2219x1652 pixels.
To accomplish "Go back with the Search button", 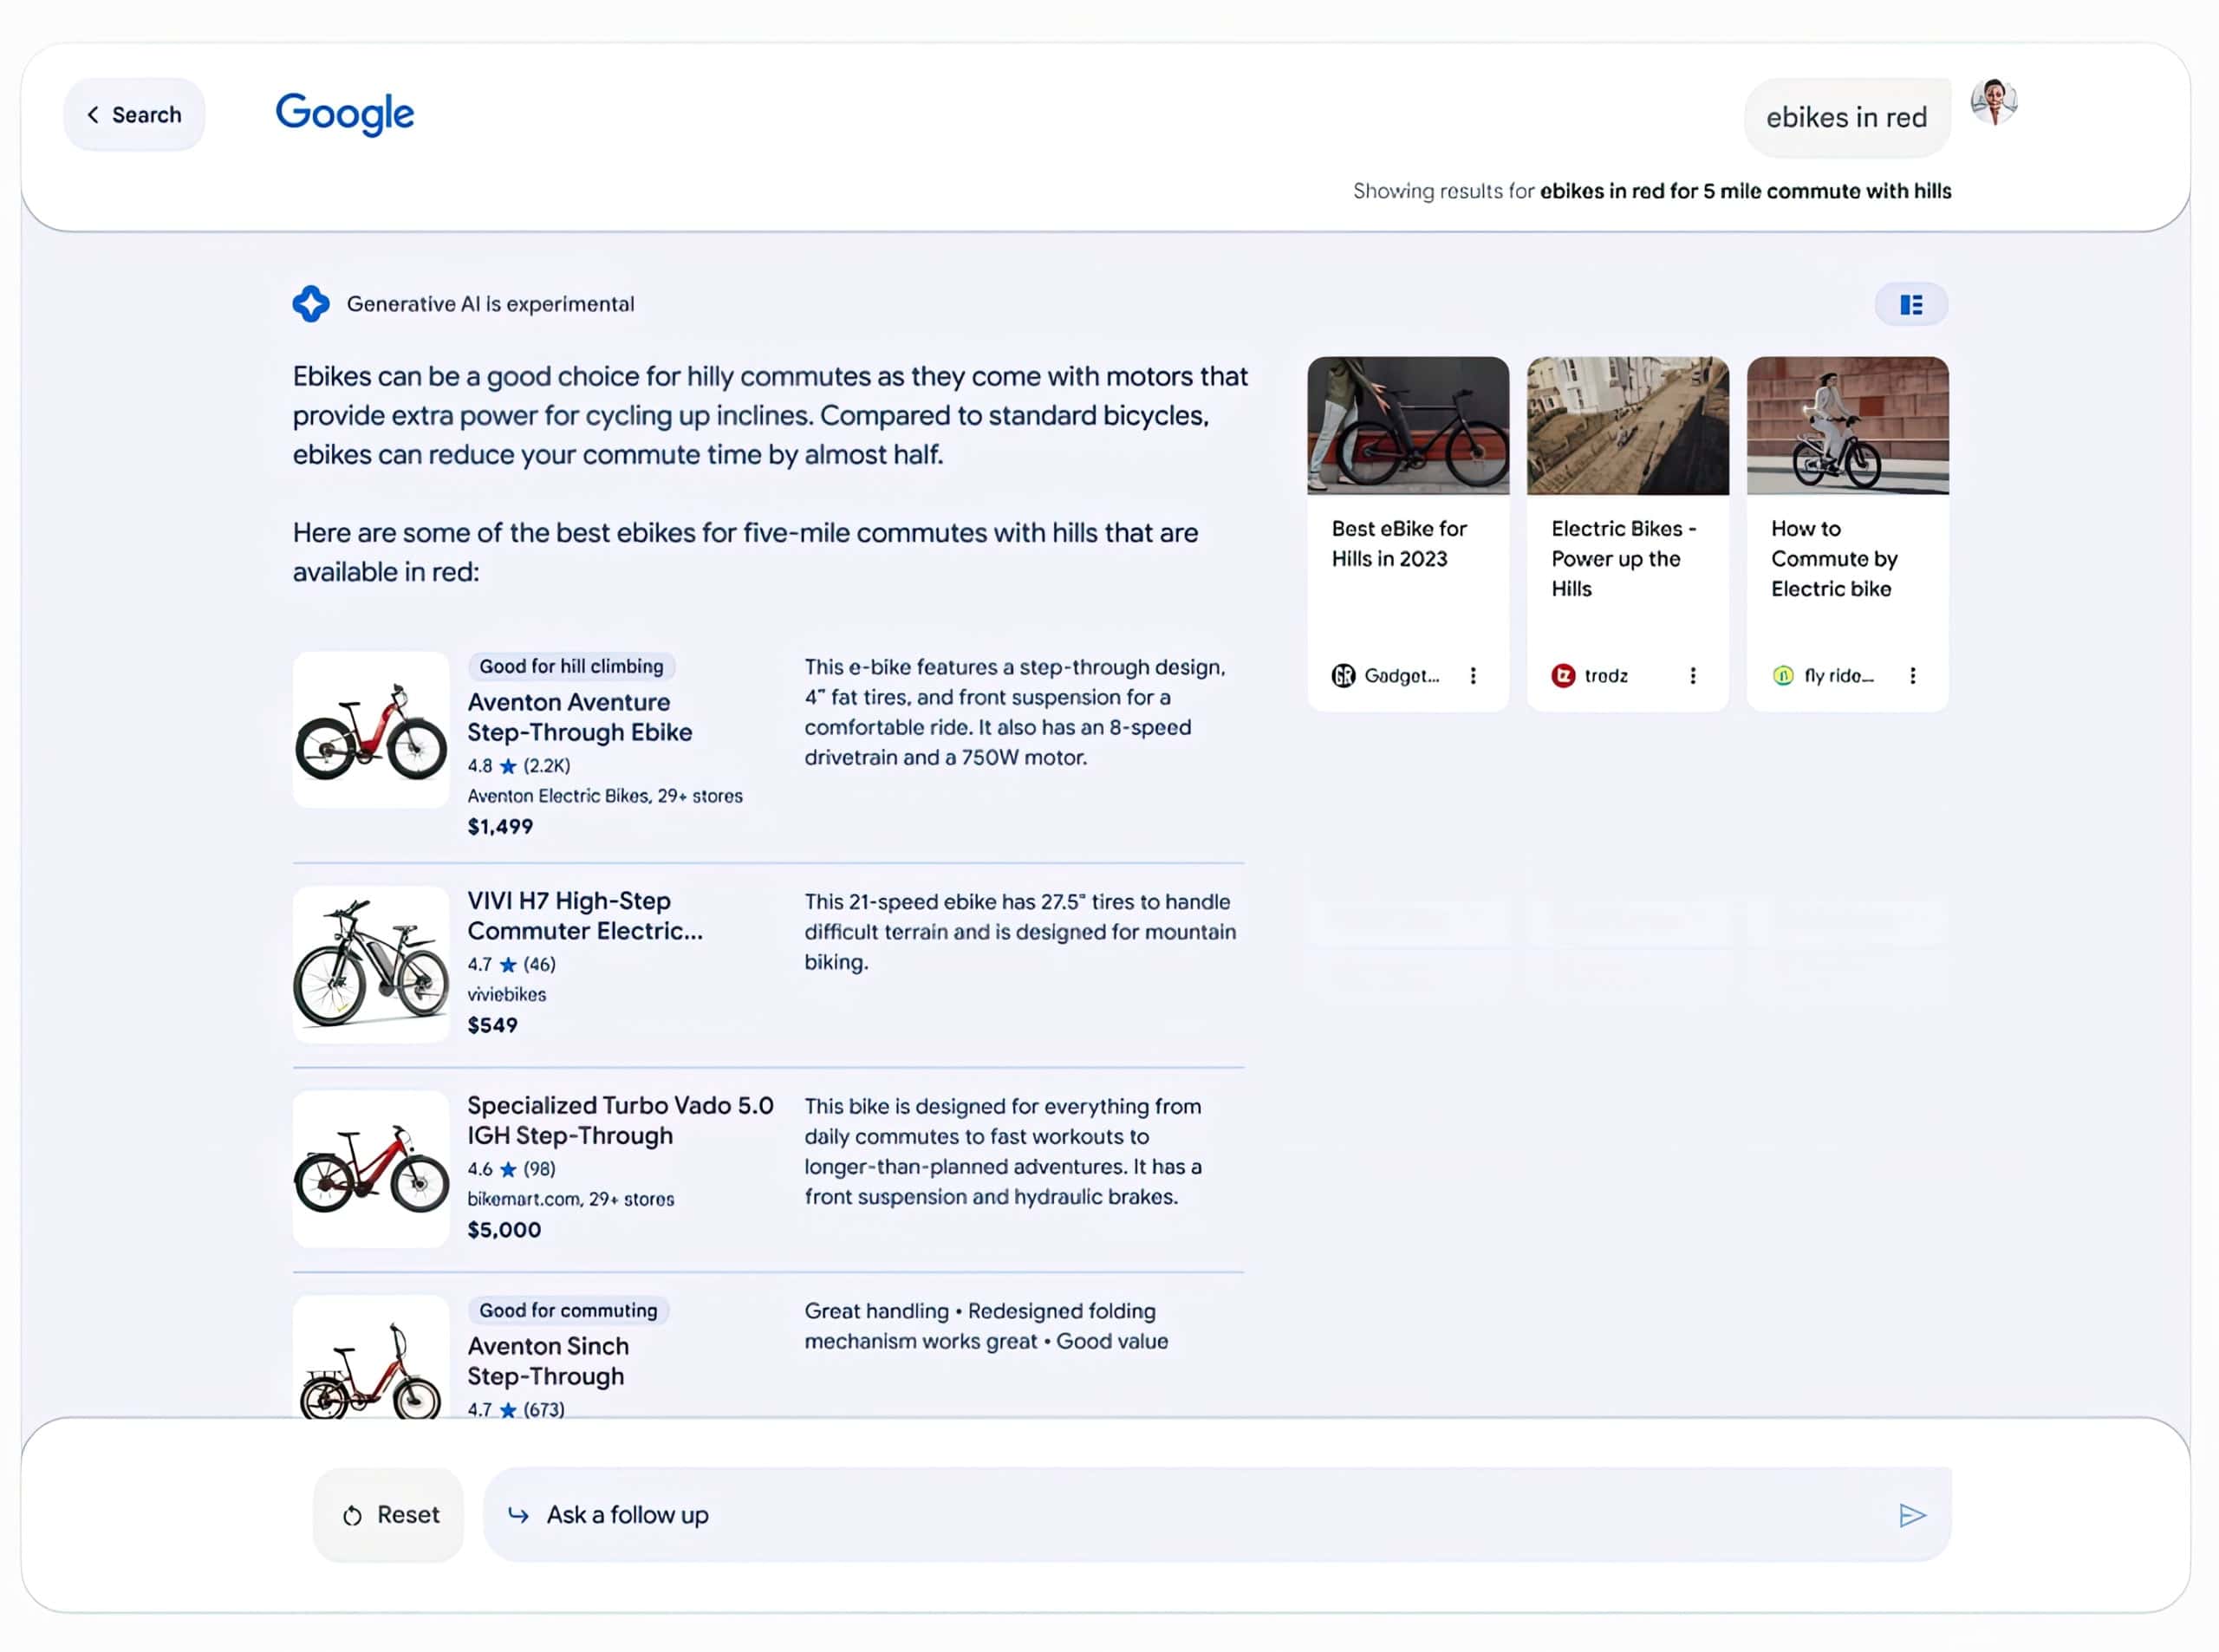I will (x=134, y=115).
